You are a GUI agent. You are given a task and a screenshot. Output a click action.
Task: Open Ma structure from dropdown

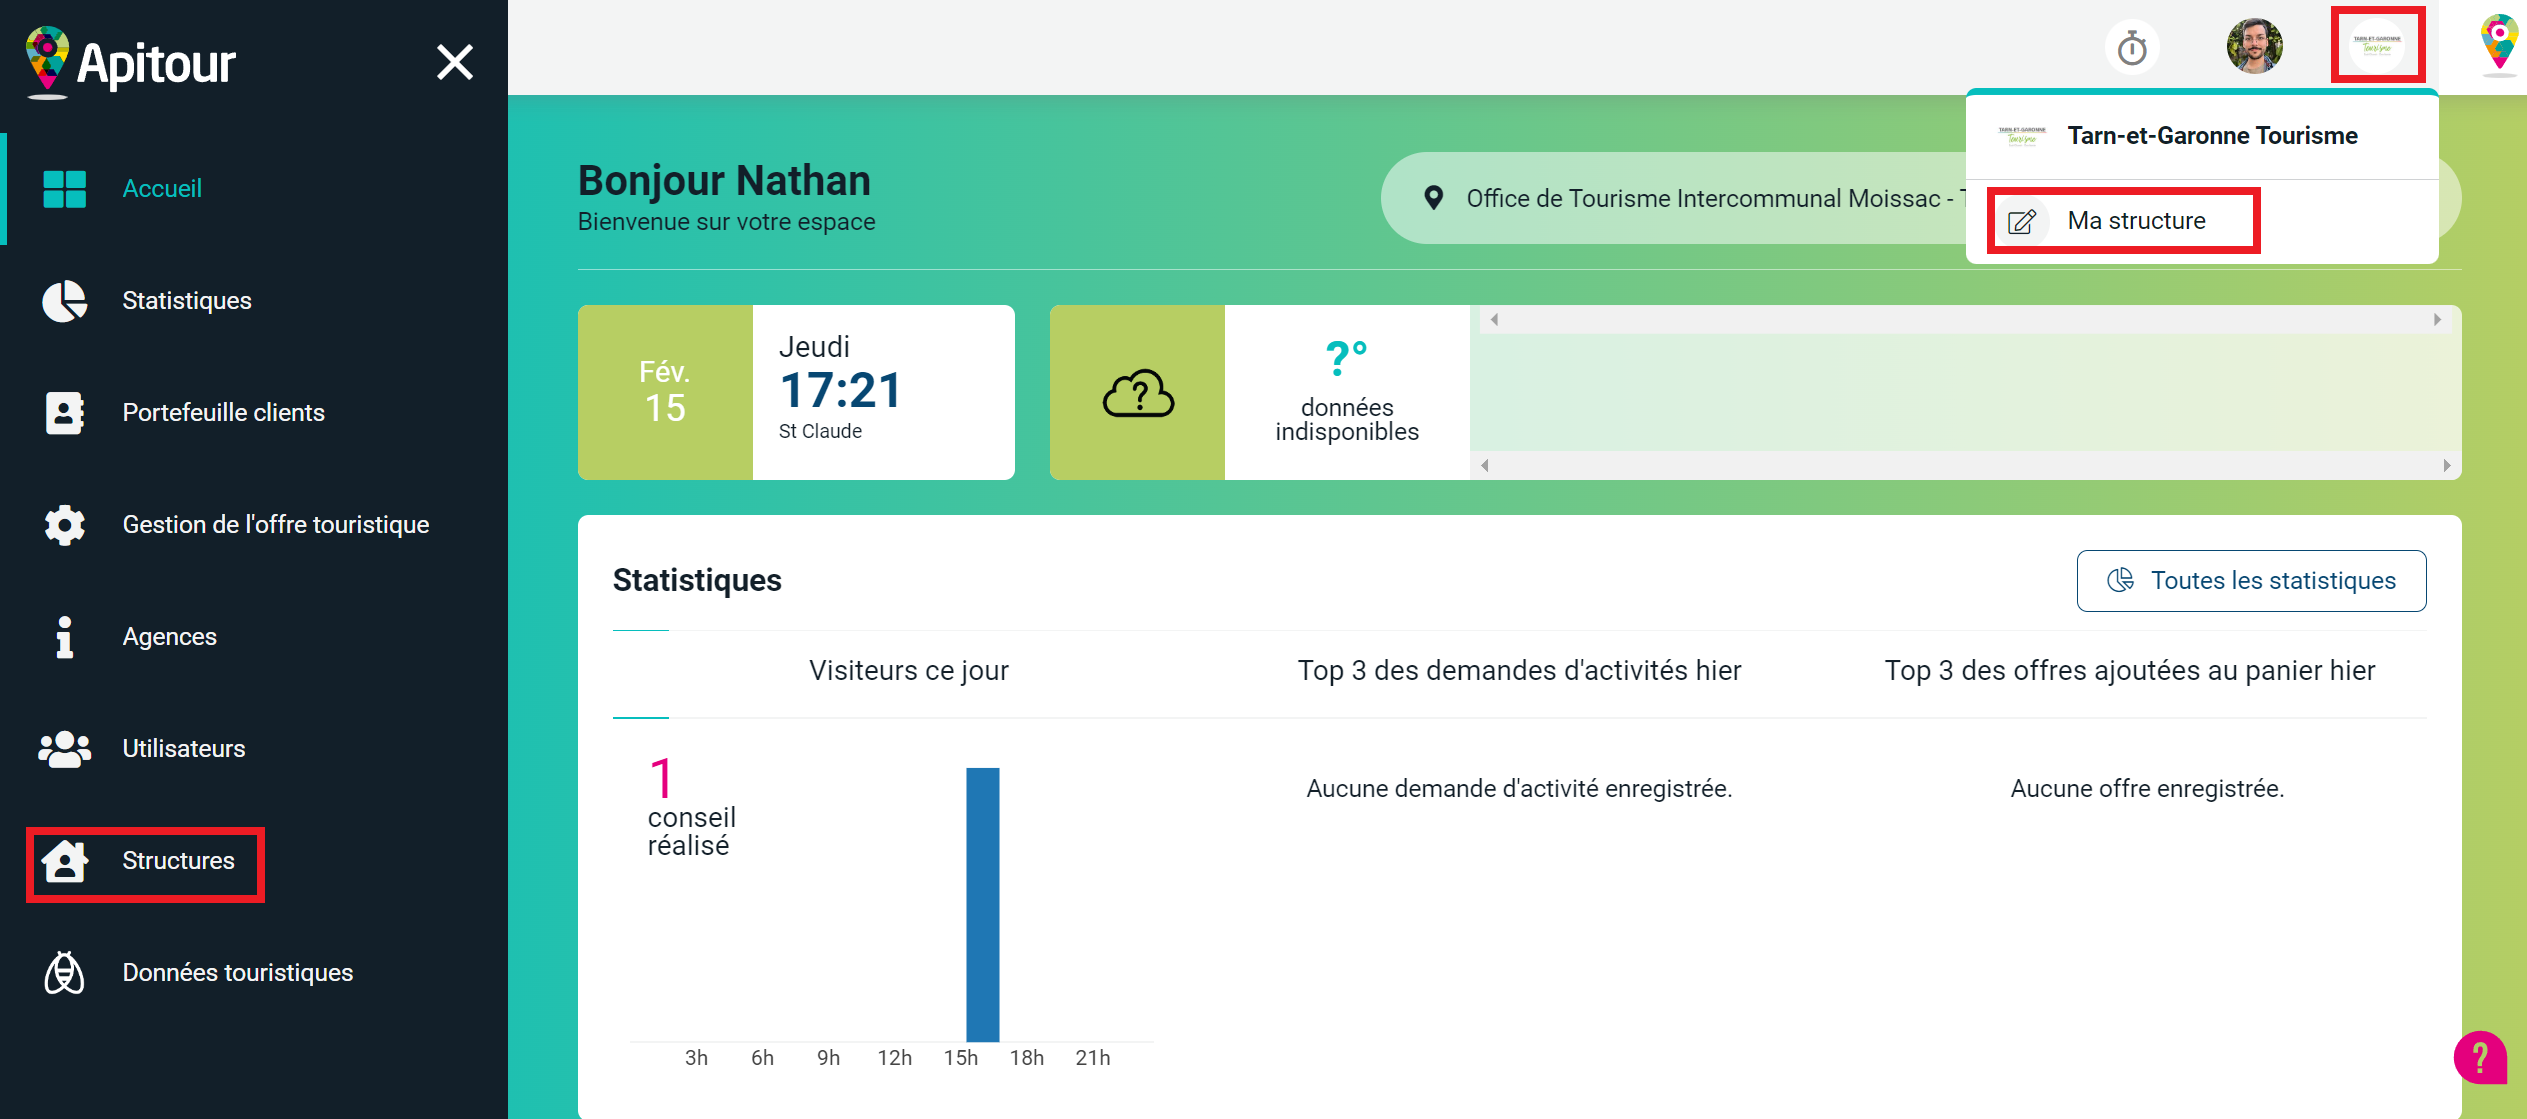click(x=2135, y=221)
